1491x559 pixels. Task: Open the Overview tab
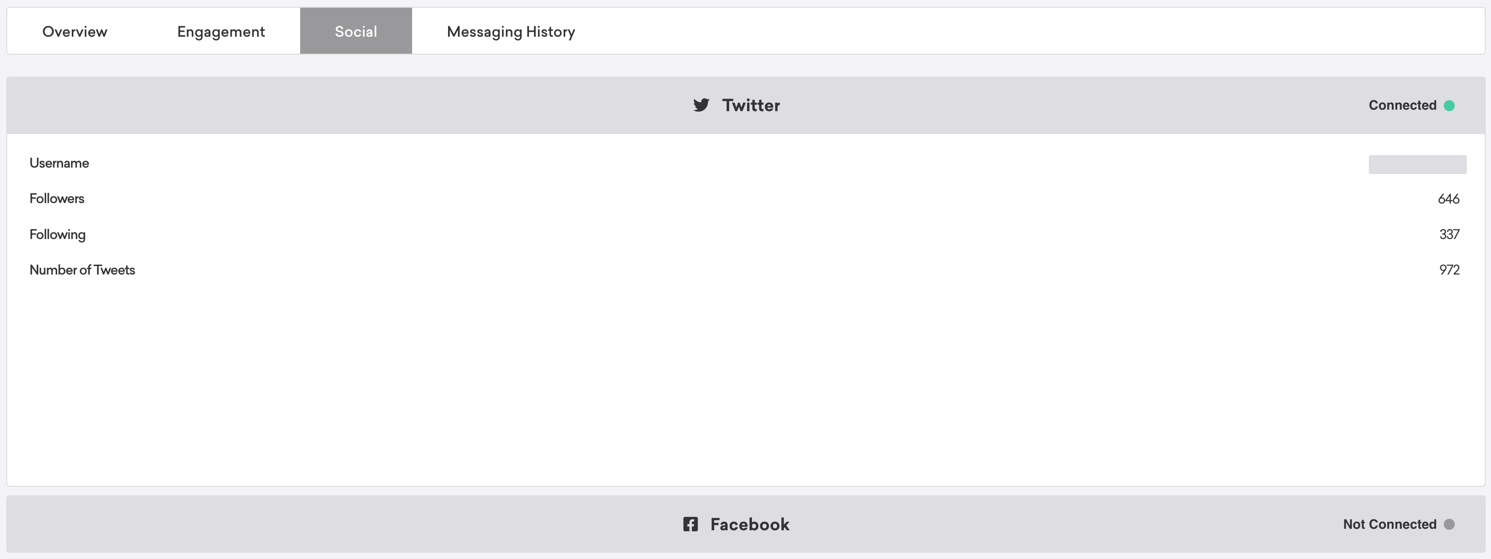75,31
